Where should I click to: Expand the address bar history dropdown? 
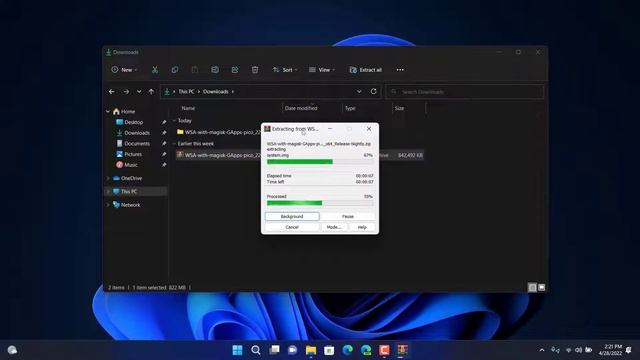pyautogui.click(x=359, y=91)
